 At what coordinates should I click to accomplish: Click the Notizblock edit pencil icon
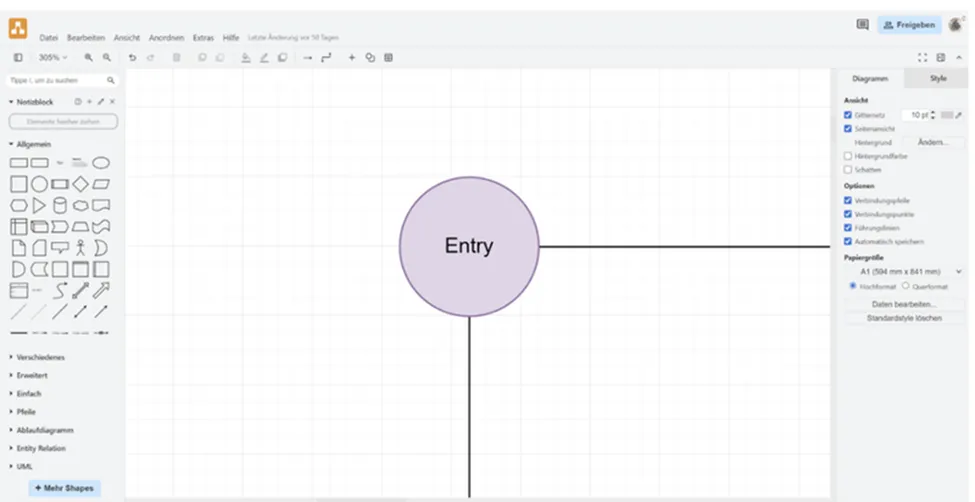pyautogui.click(x=101, y=101)
